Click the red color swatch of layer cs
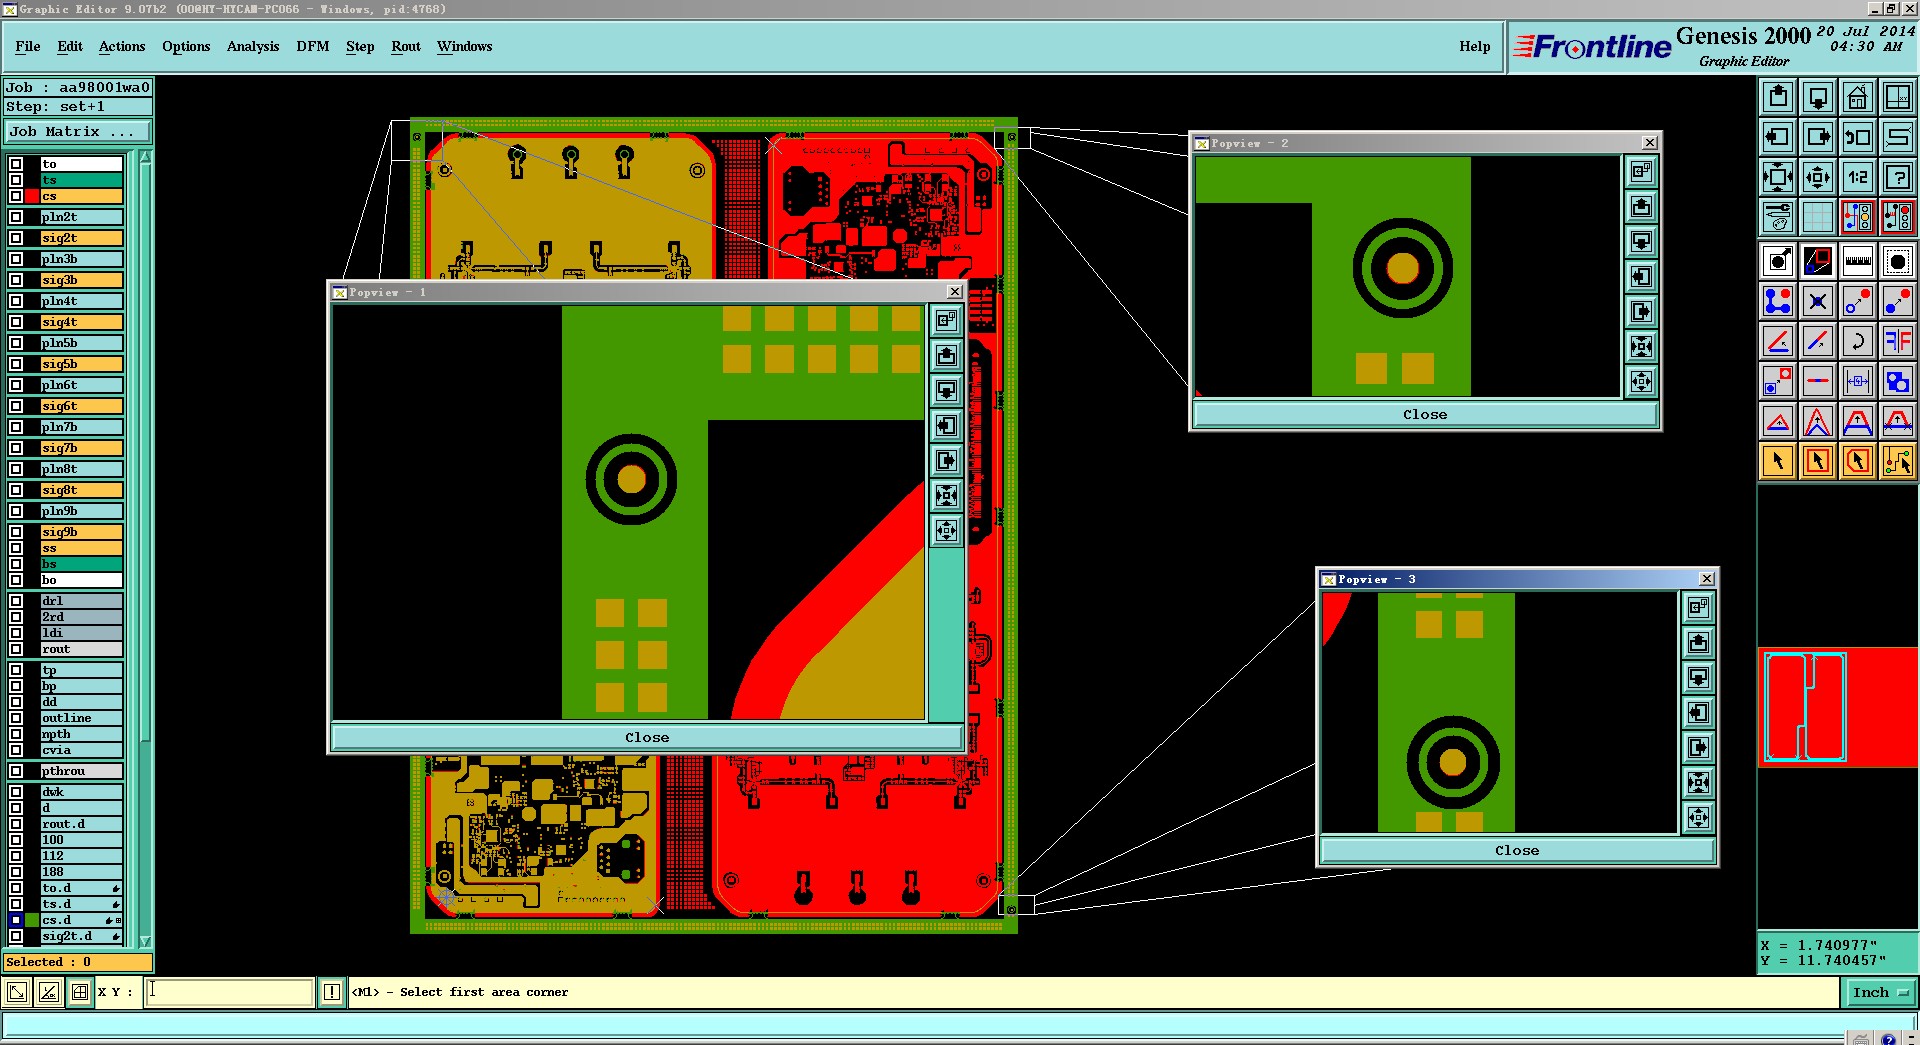The width and height of the screenshot is (1920, 1045). (32, 196)
